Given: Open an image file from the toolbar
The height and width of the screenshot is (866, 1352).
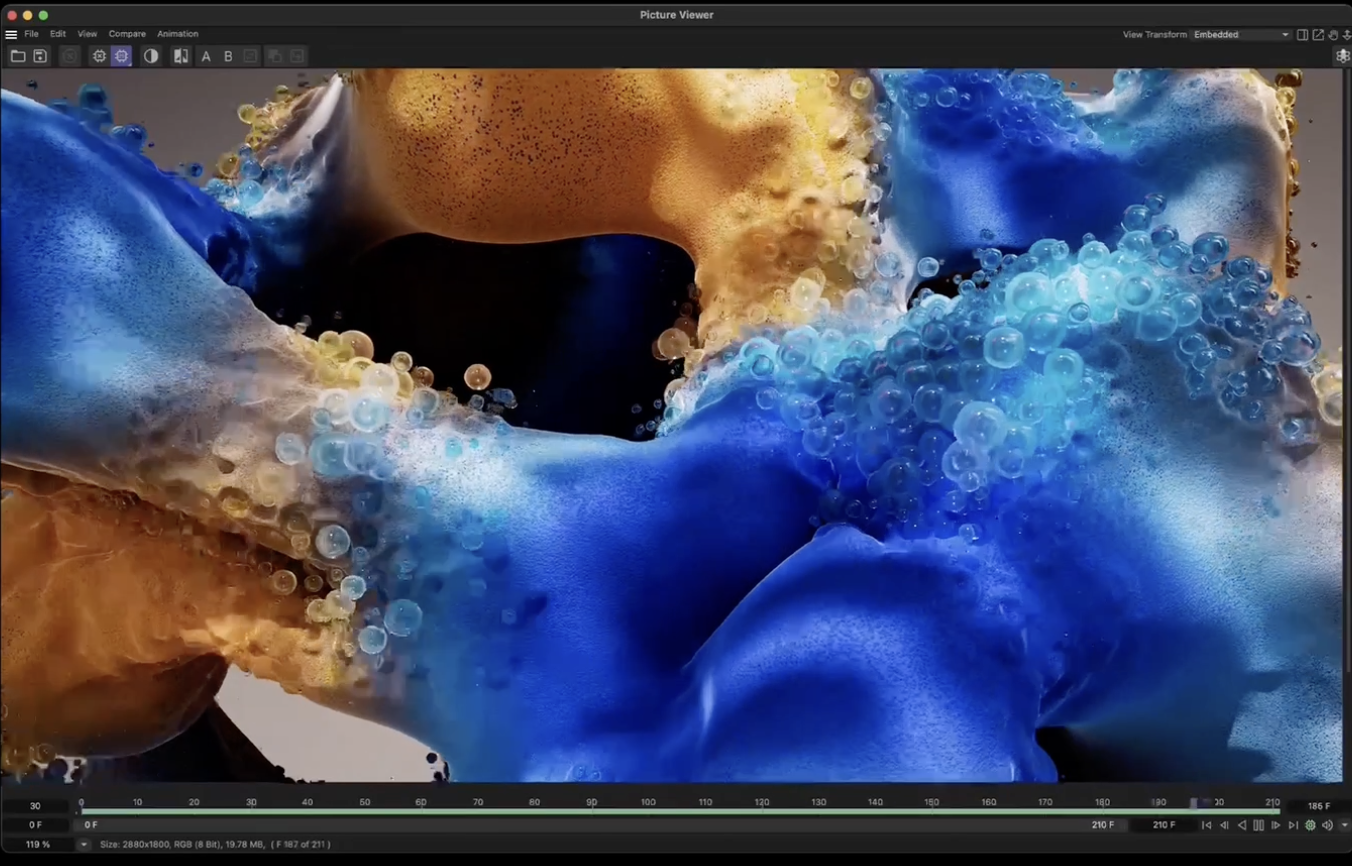Looking at the screenshot, I should point(18,56).
